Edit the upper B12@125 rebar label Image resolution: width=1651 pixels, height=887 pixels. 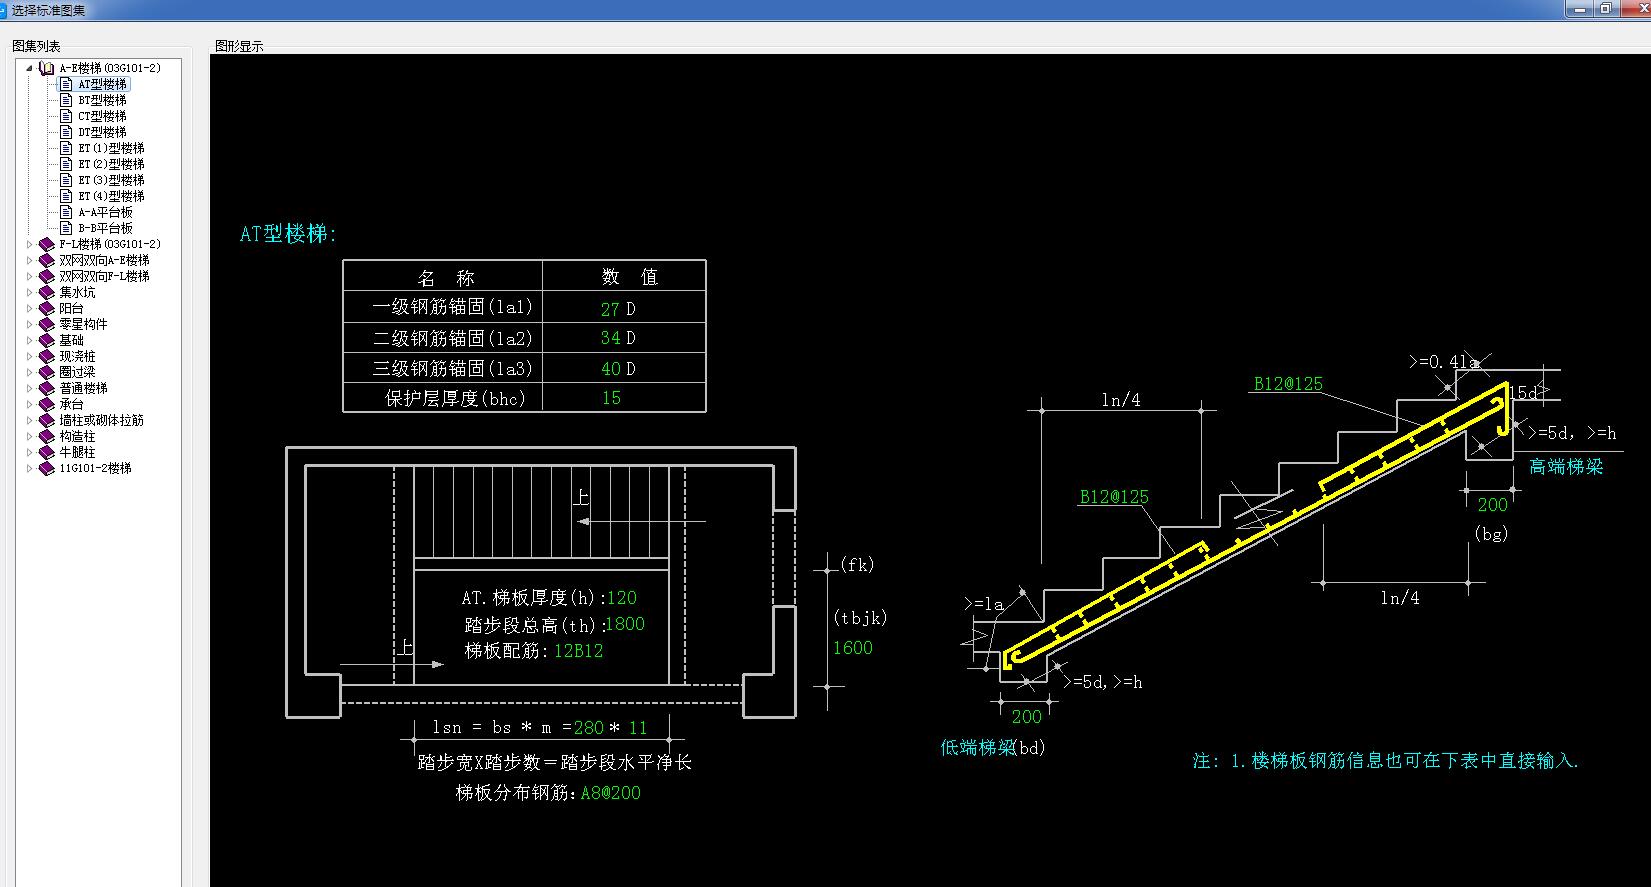pos(1288,383)
